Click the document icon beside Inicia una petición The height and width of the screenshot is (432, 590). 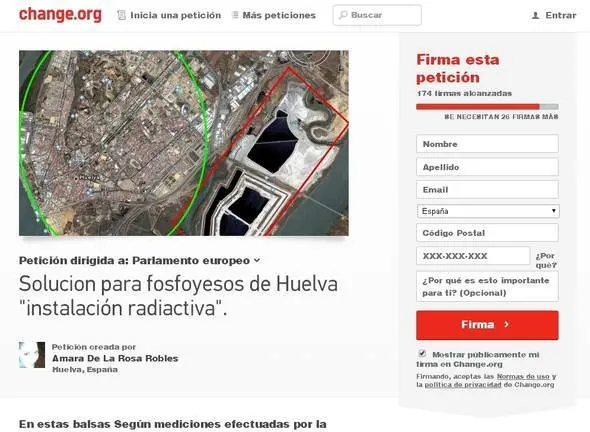pyautogui.click(x=121, y=15)
